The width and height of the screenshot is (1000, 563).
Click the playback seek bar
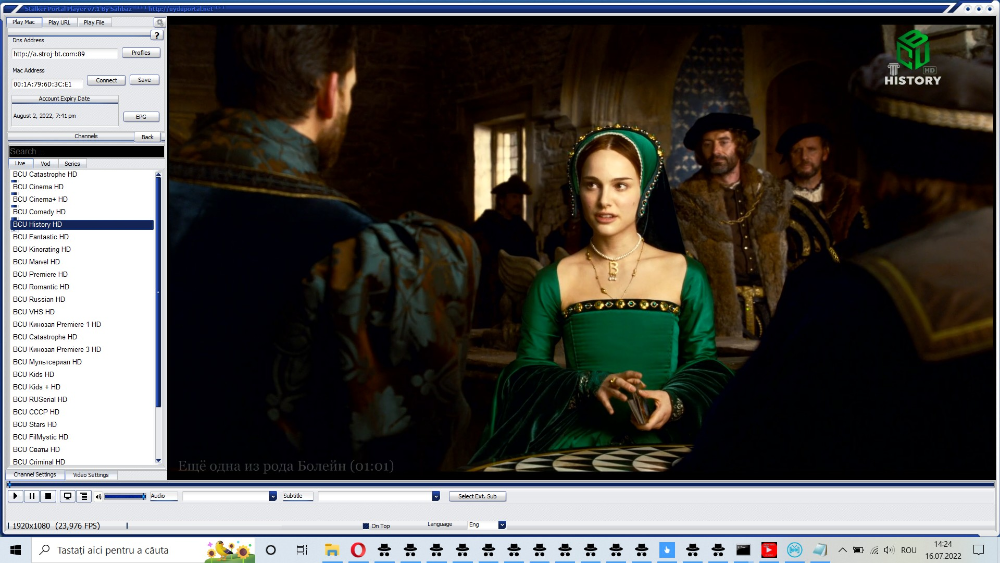point(501,485)
